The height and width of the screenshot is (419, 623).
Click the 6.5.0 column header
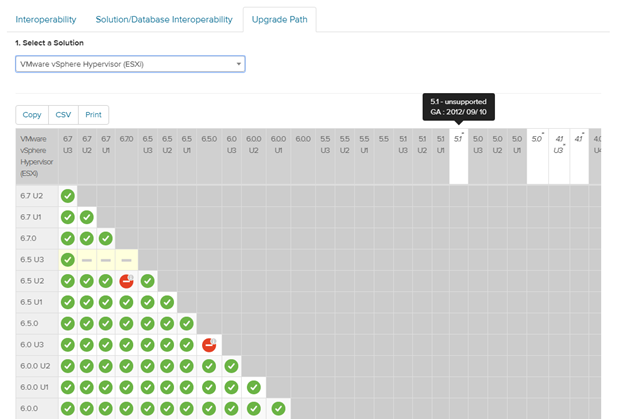pyautogui.click(x=209, y=156)
